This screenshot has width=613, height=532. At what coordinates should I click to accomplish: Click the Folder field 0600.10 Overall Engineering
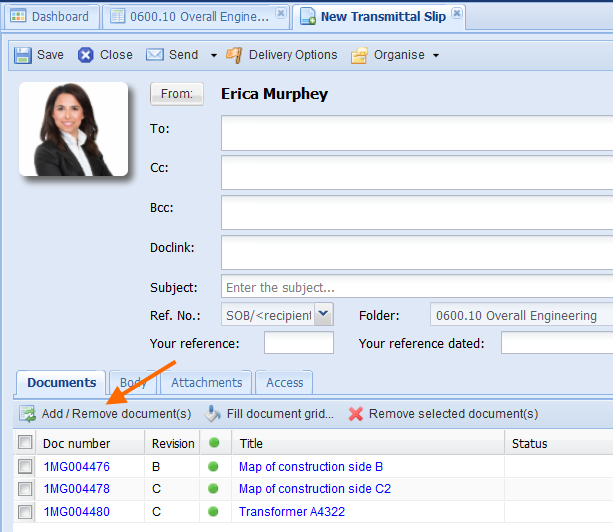pos(522,314)
